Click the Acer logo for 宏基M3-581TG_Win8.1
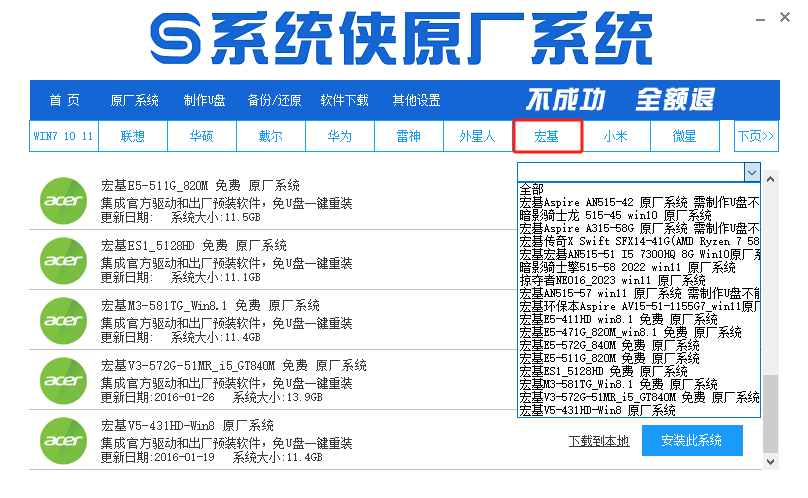The height and width of the screenshot is (498, 808). [63, 321]
